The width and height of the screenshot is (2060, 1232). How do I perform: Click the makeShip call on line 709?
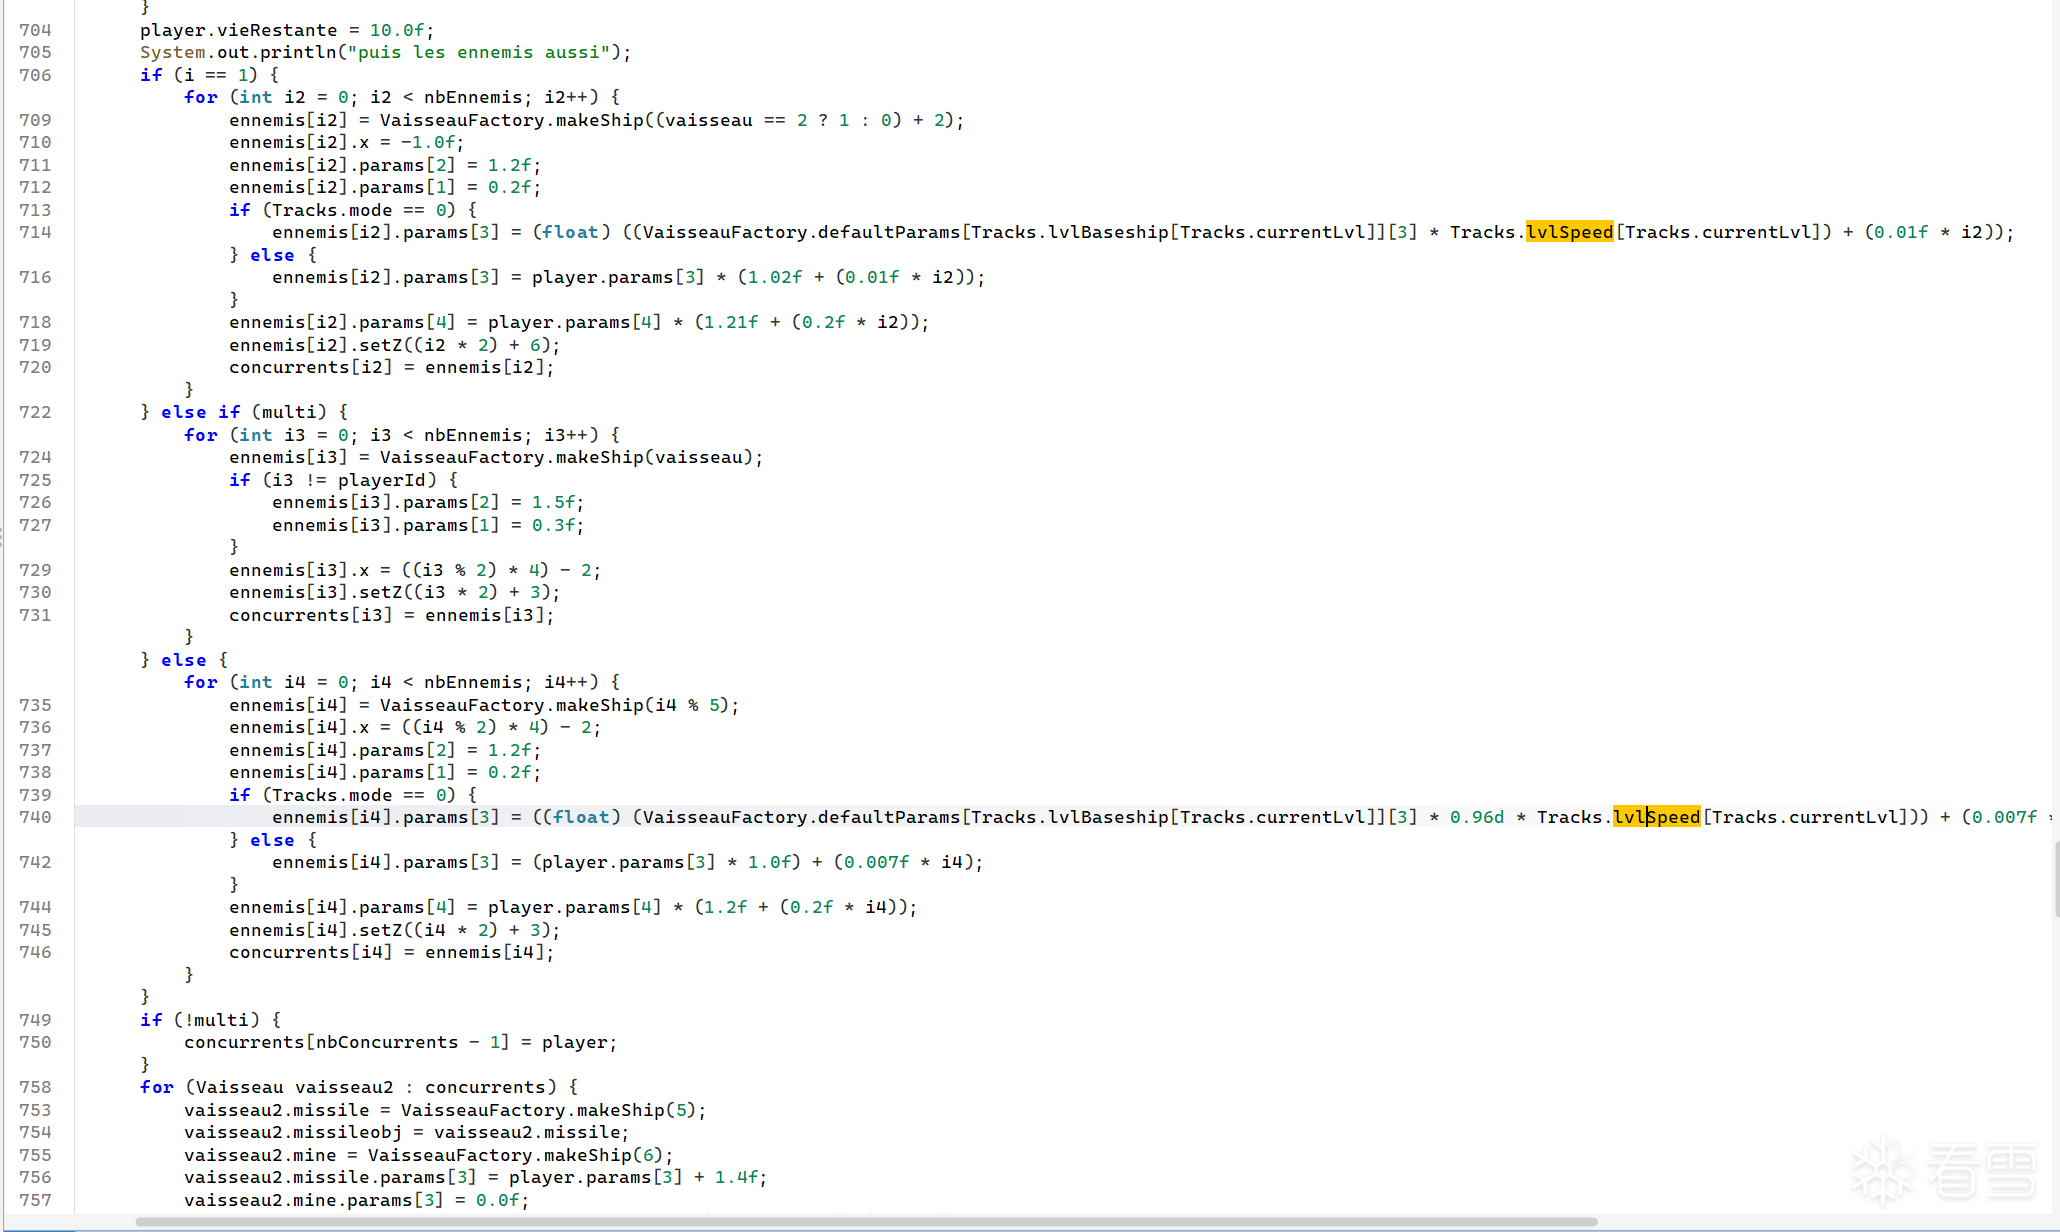coord(599,120)
